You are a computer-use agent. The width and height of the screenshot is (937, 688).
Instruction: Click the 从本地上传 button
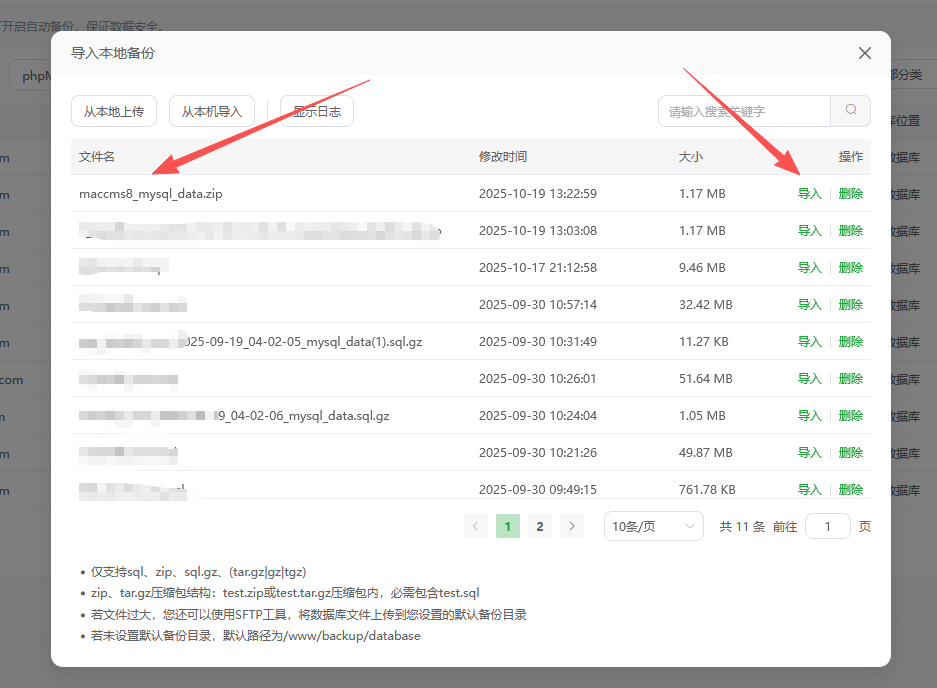tap(114, 111)
